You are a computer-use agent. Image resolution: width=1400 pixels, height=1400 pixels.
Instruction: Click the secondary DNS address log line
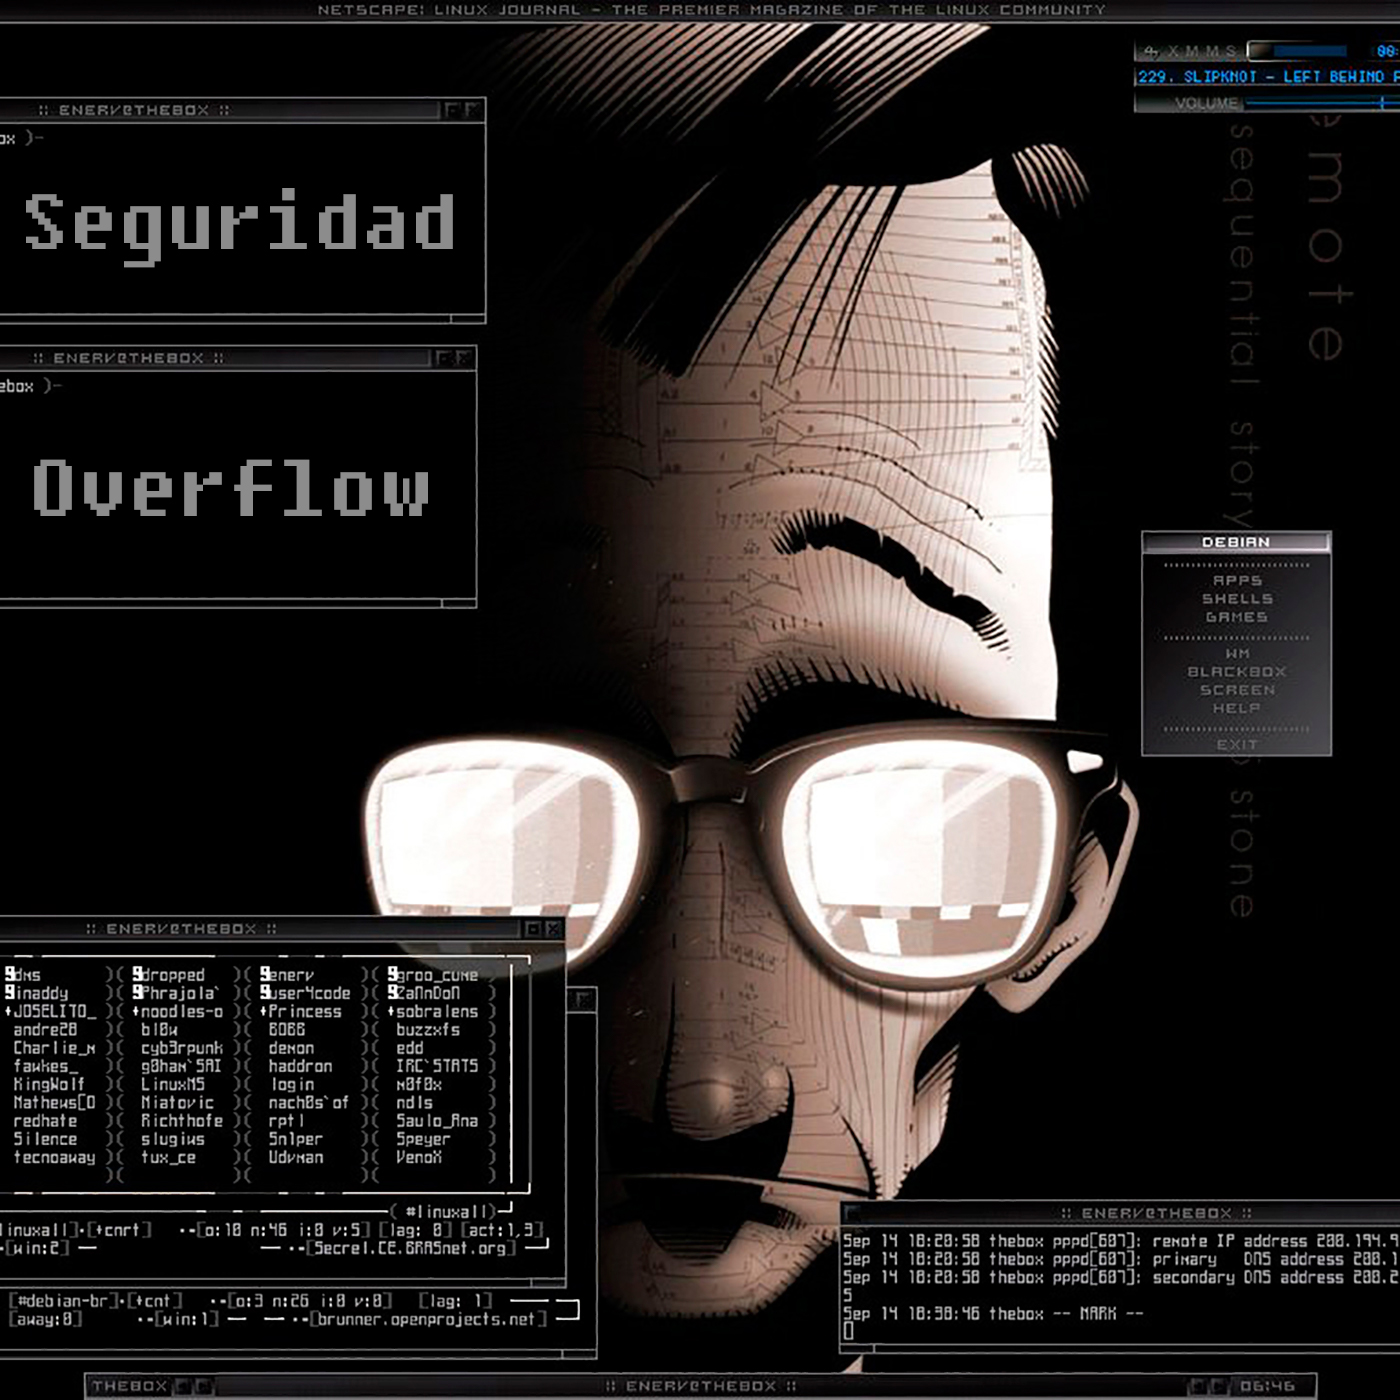point(1121,1277)
